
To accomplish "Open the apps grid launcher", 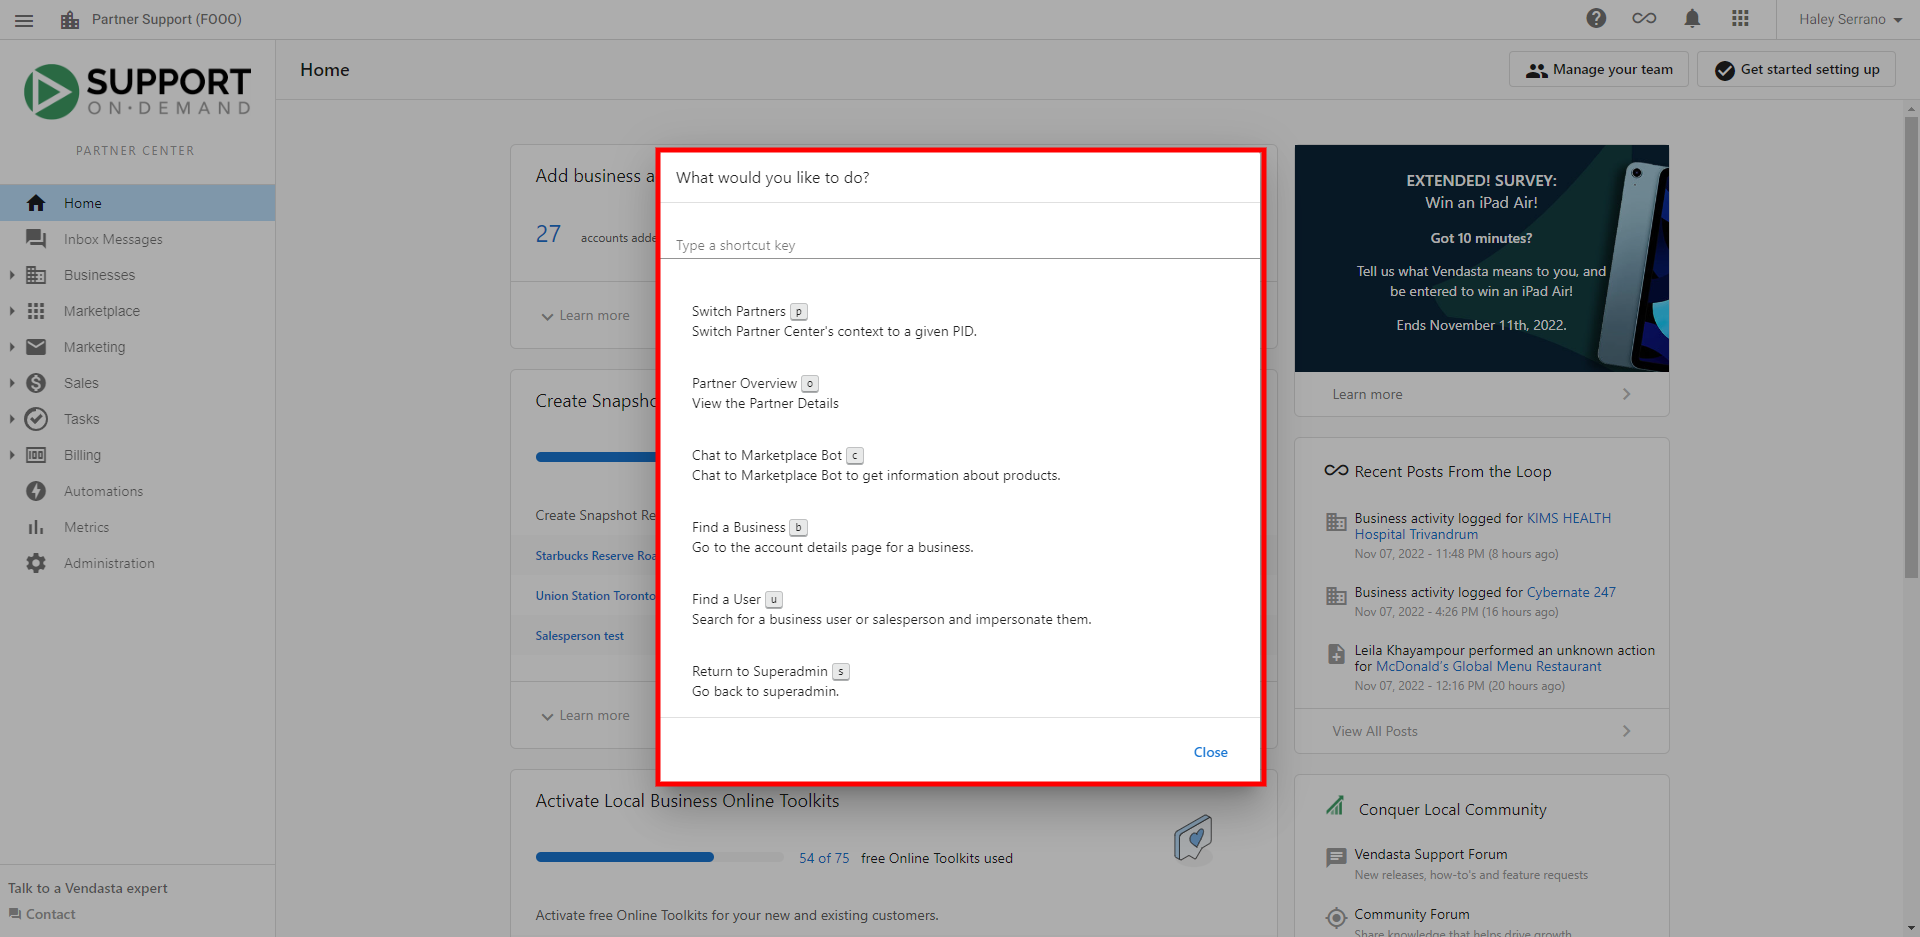I will tap(1740, 18).
